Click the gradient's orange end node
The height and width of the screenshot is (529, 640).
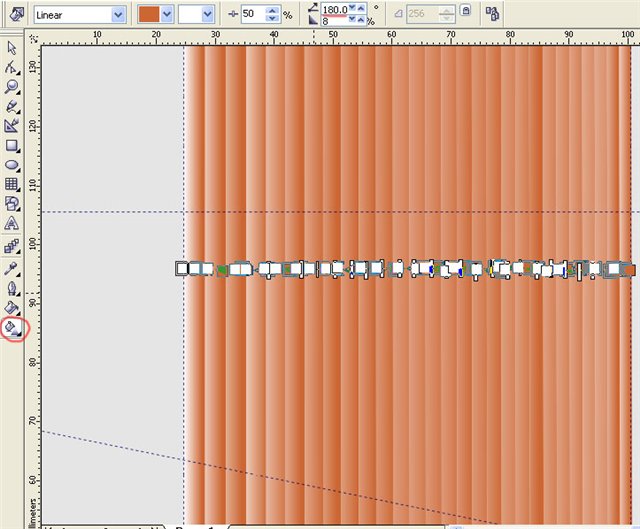(x=630, y=270)
